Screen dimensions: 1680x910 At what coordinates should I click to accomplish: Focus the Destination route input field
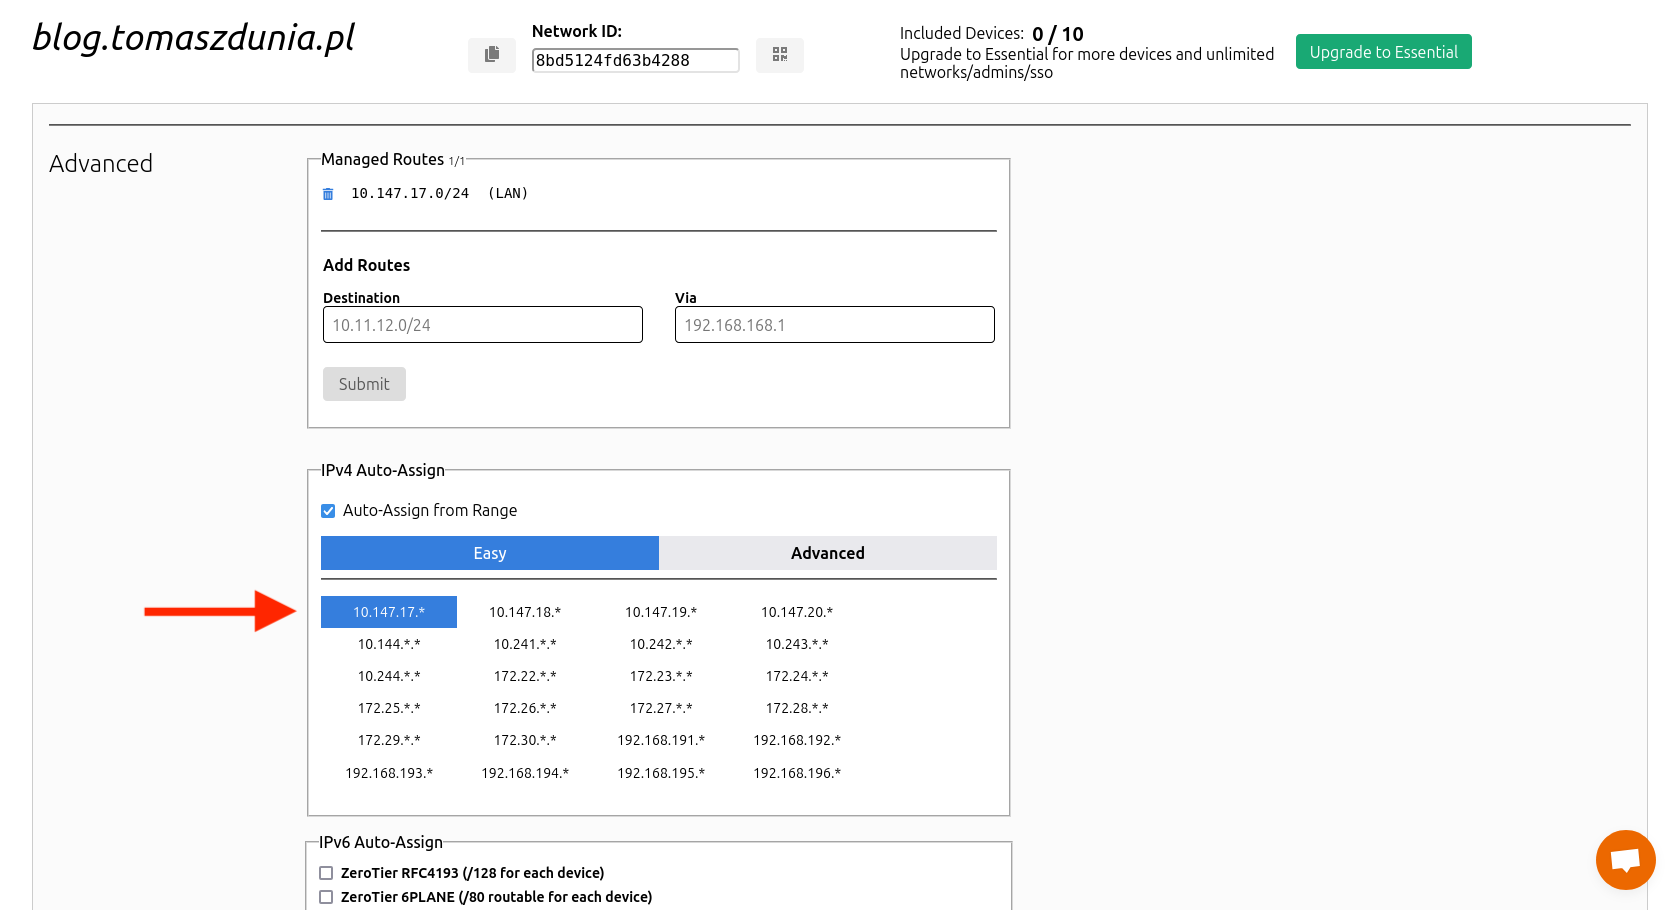click(482, 325)
